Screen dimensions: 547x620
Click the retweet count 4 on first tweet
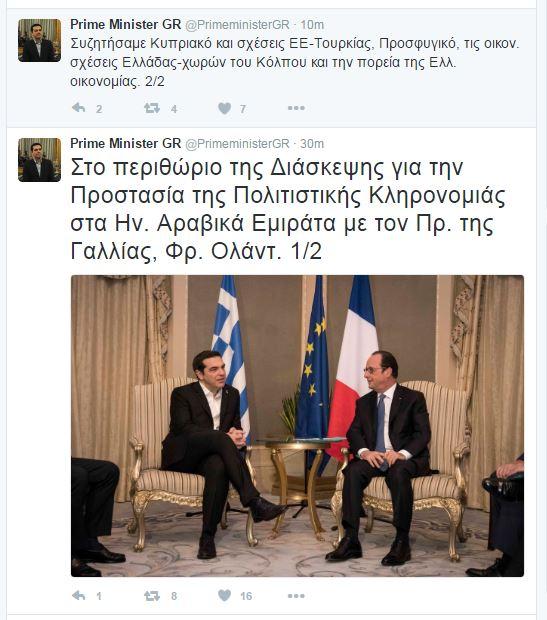coord(174,109)
